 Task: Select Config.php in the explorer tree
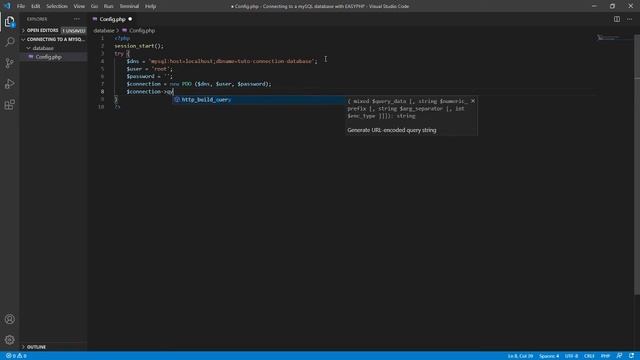point(53,57)
